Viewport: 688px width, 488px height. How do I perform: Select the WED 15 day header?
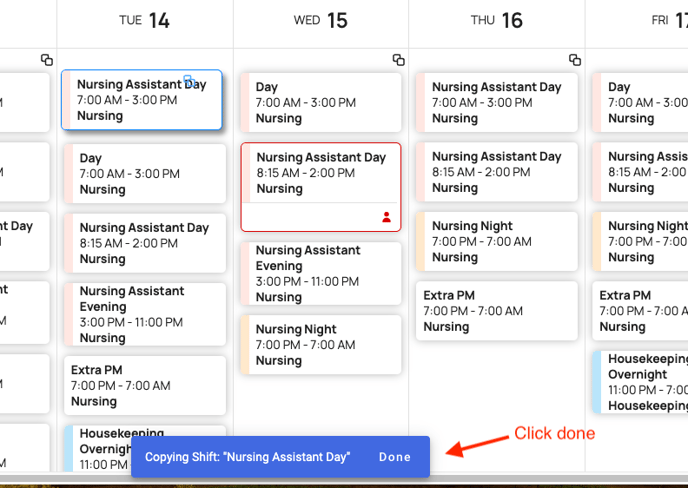click(320, 20)
